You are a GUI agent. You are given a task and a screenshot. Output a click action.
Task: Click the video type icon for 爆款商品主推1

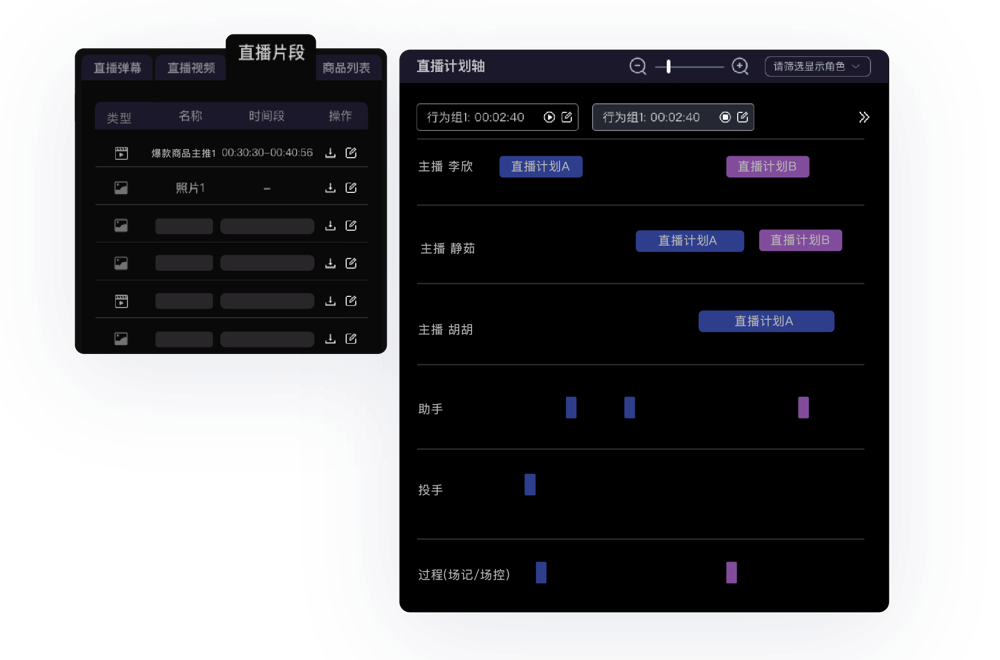click(x=121, y=153)
